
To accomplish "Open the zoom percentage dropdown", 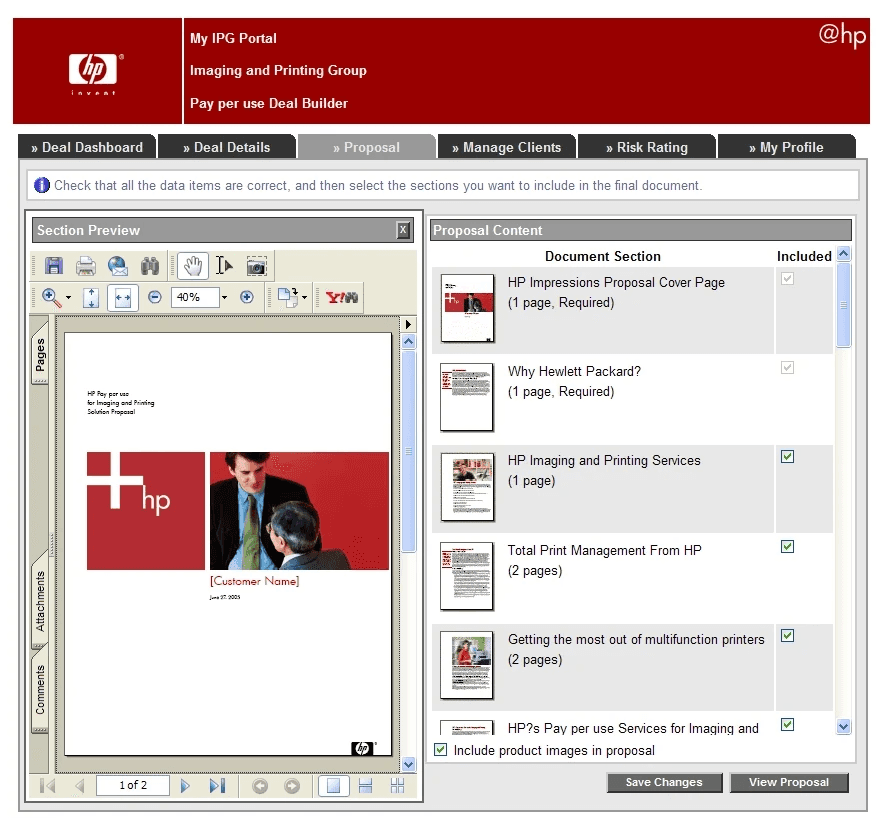I will 224,297.
